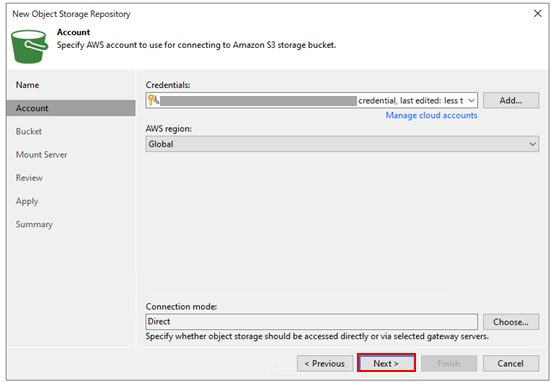Viewport: 553px width, 382px height.
Task: Click the Choose... connection mode button
Action: pos(511,322)
